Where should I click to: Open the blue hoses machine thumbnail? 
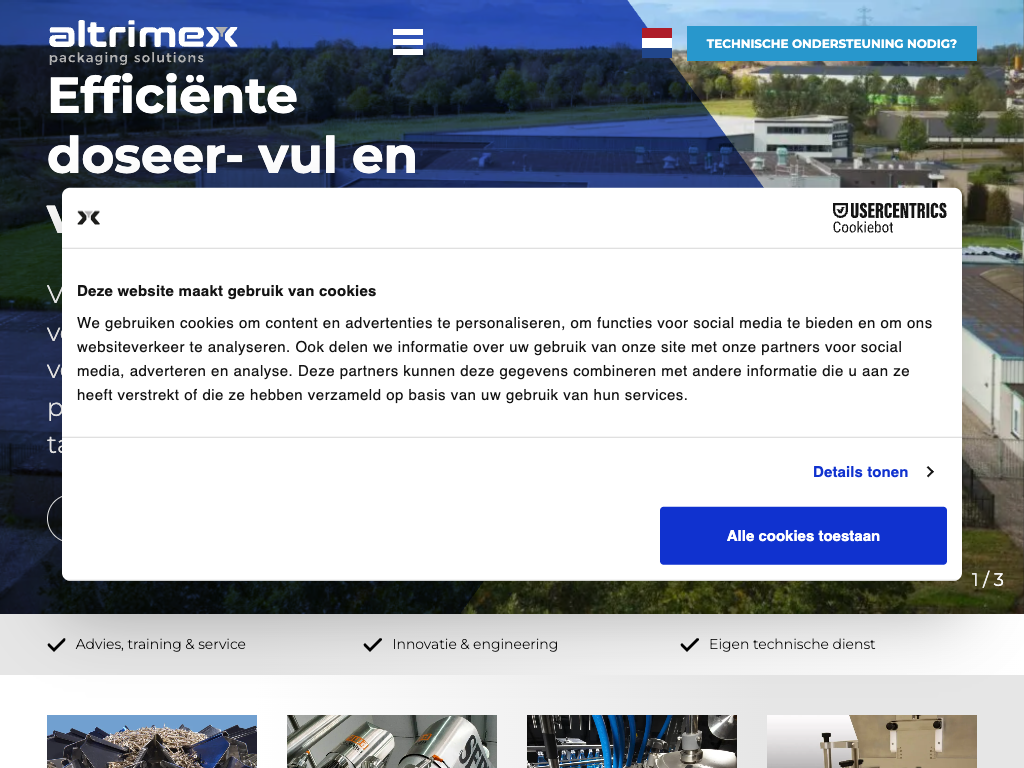pyautogui.click(x=632, y=741)
